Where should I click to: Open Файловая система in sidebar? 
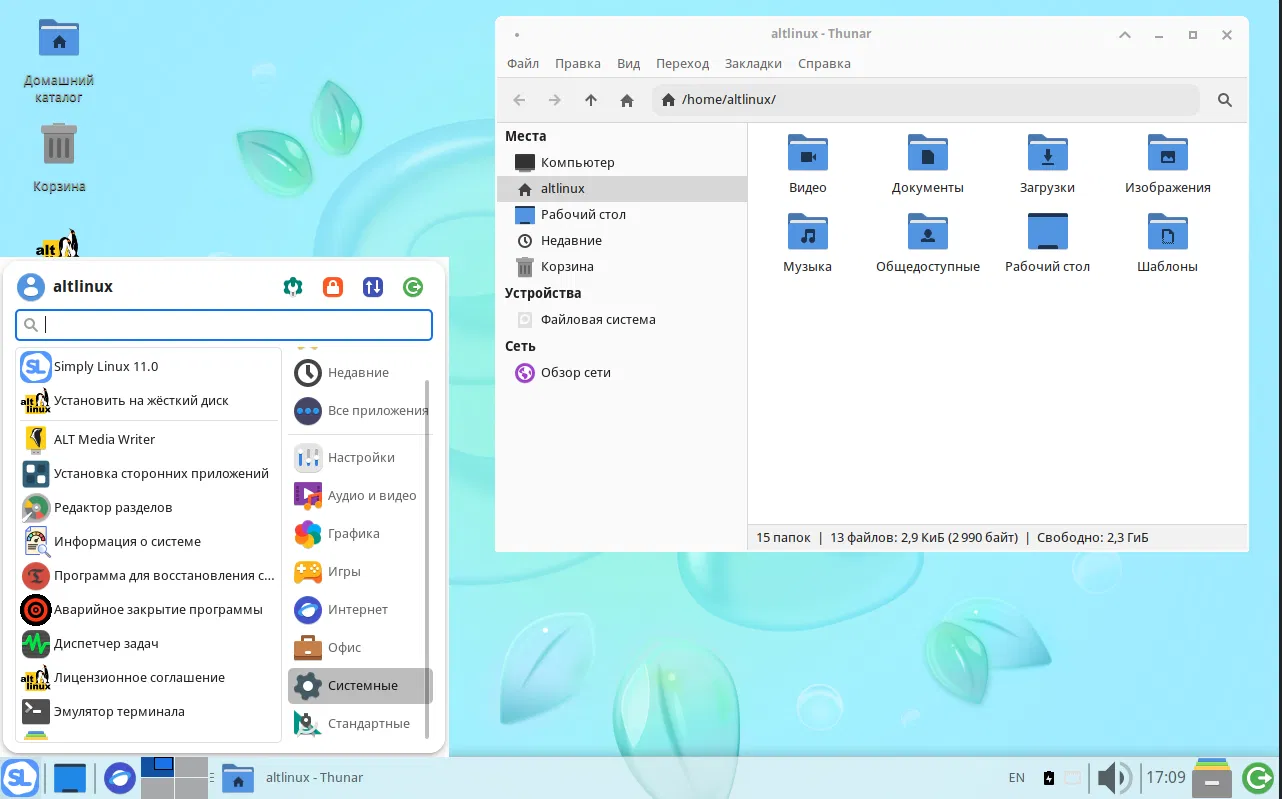point(622,320)
